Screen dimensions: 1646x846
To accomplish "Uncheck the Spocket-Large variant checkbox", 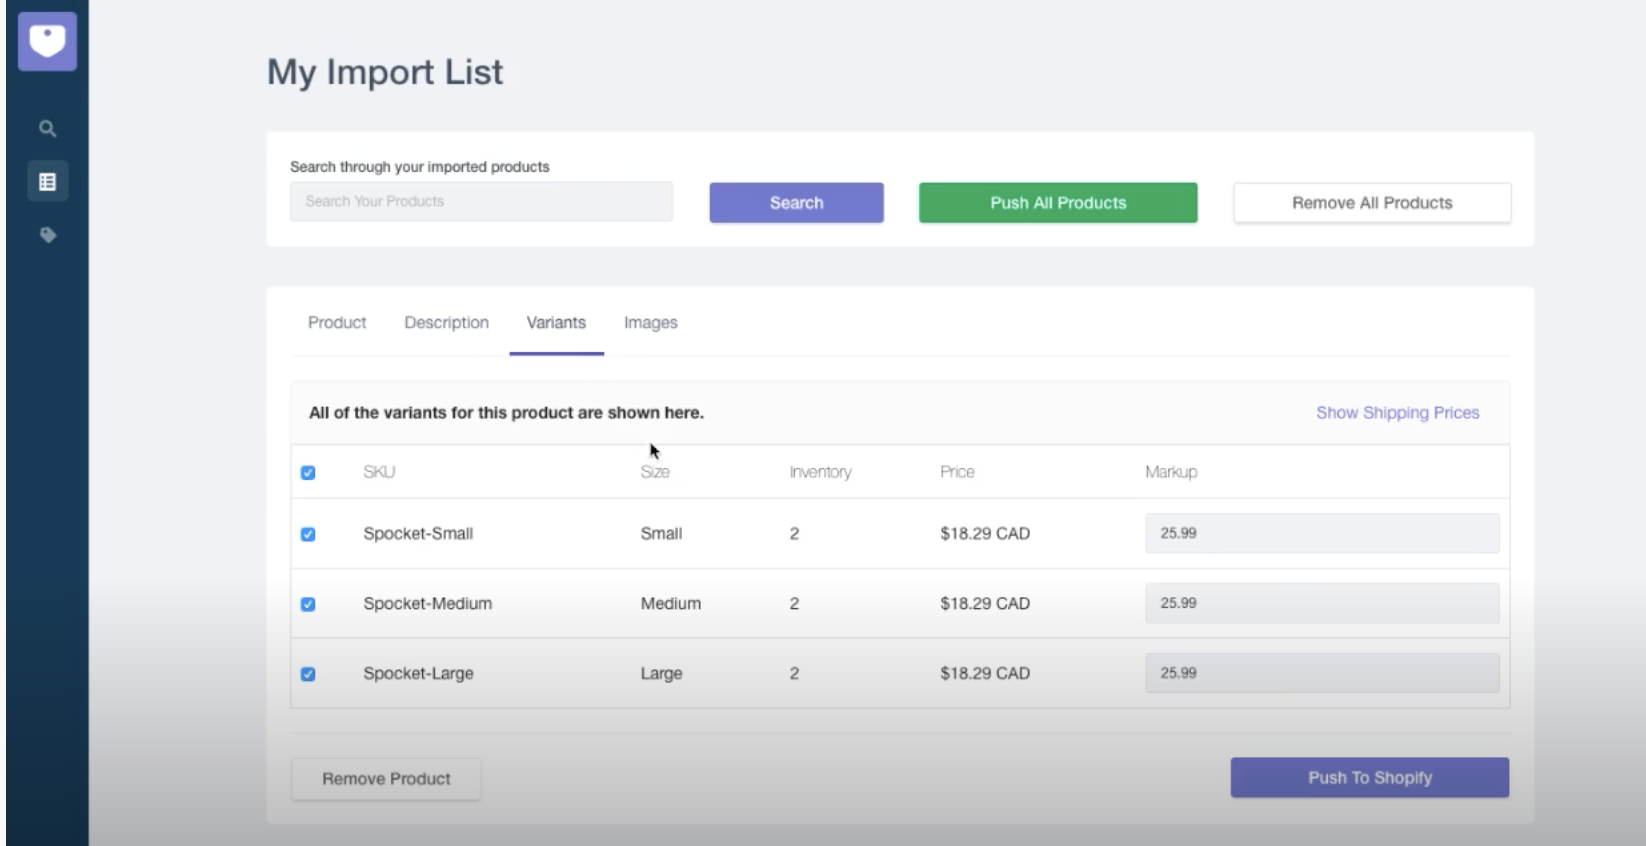I will coord(308,674).
